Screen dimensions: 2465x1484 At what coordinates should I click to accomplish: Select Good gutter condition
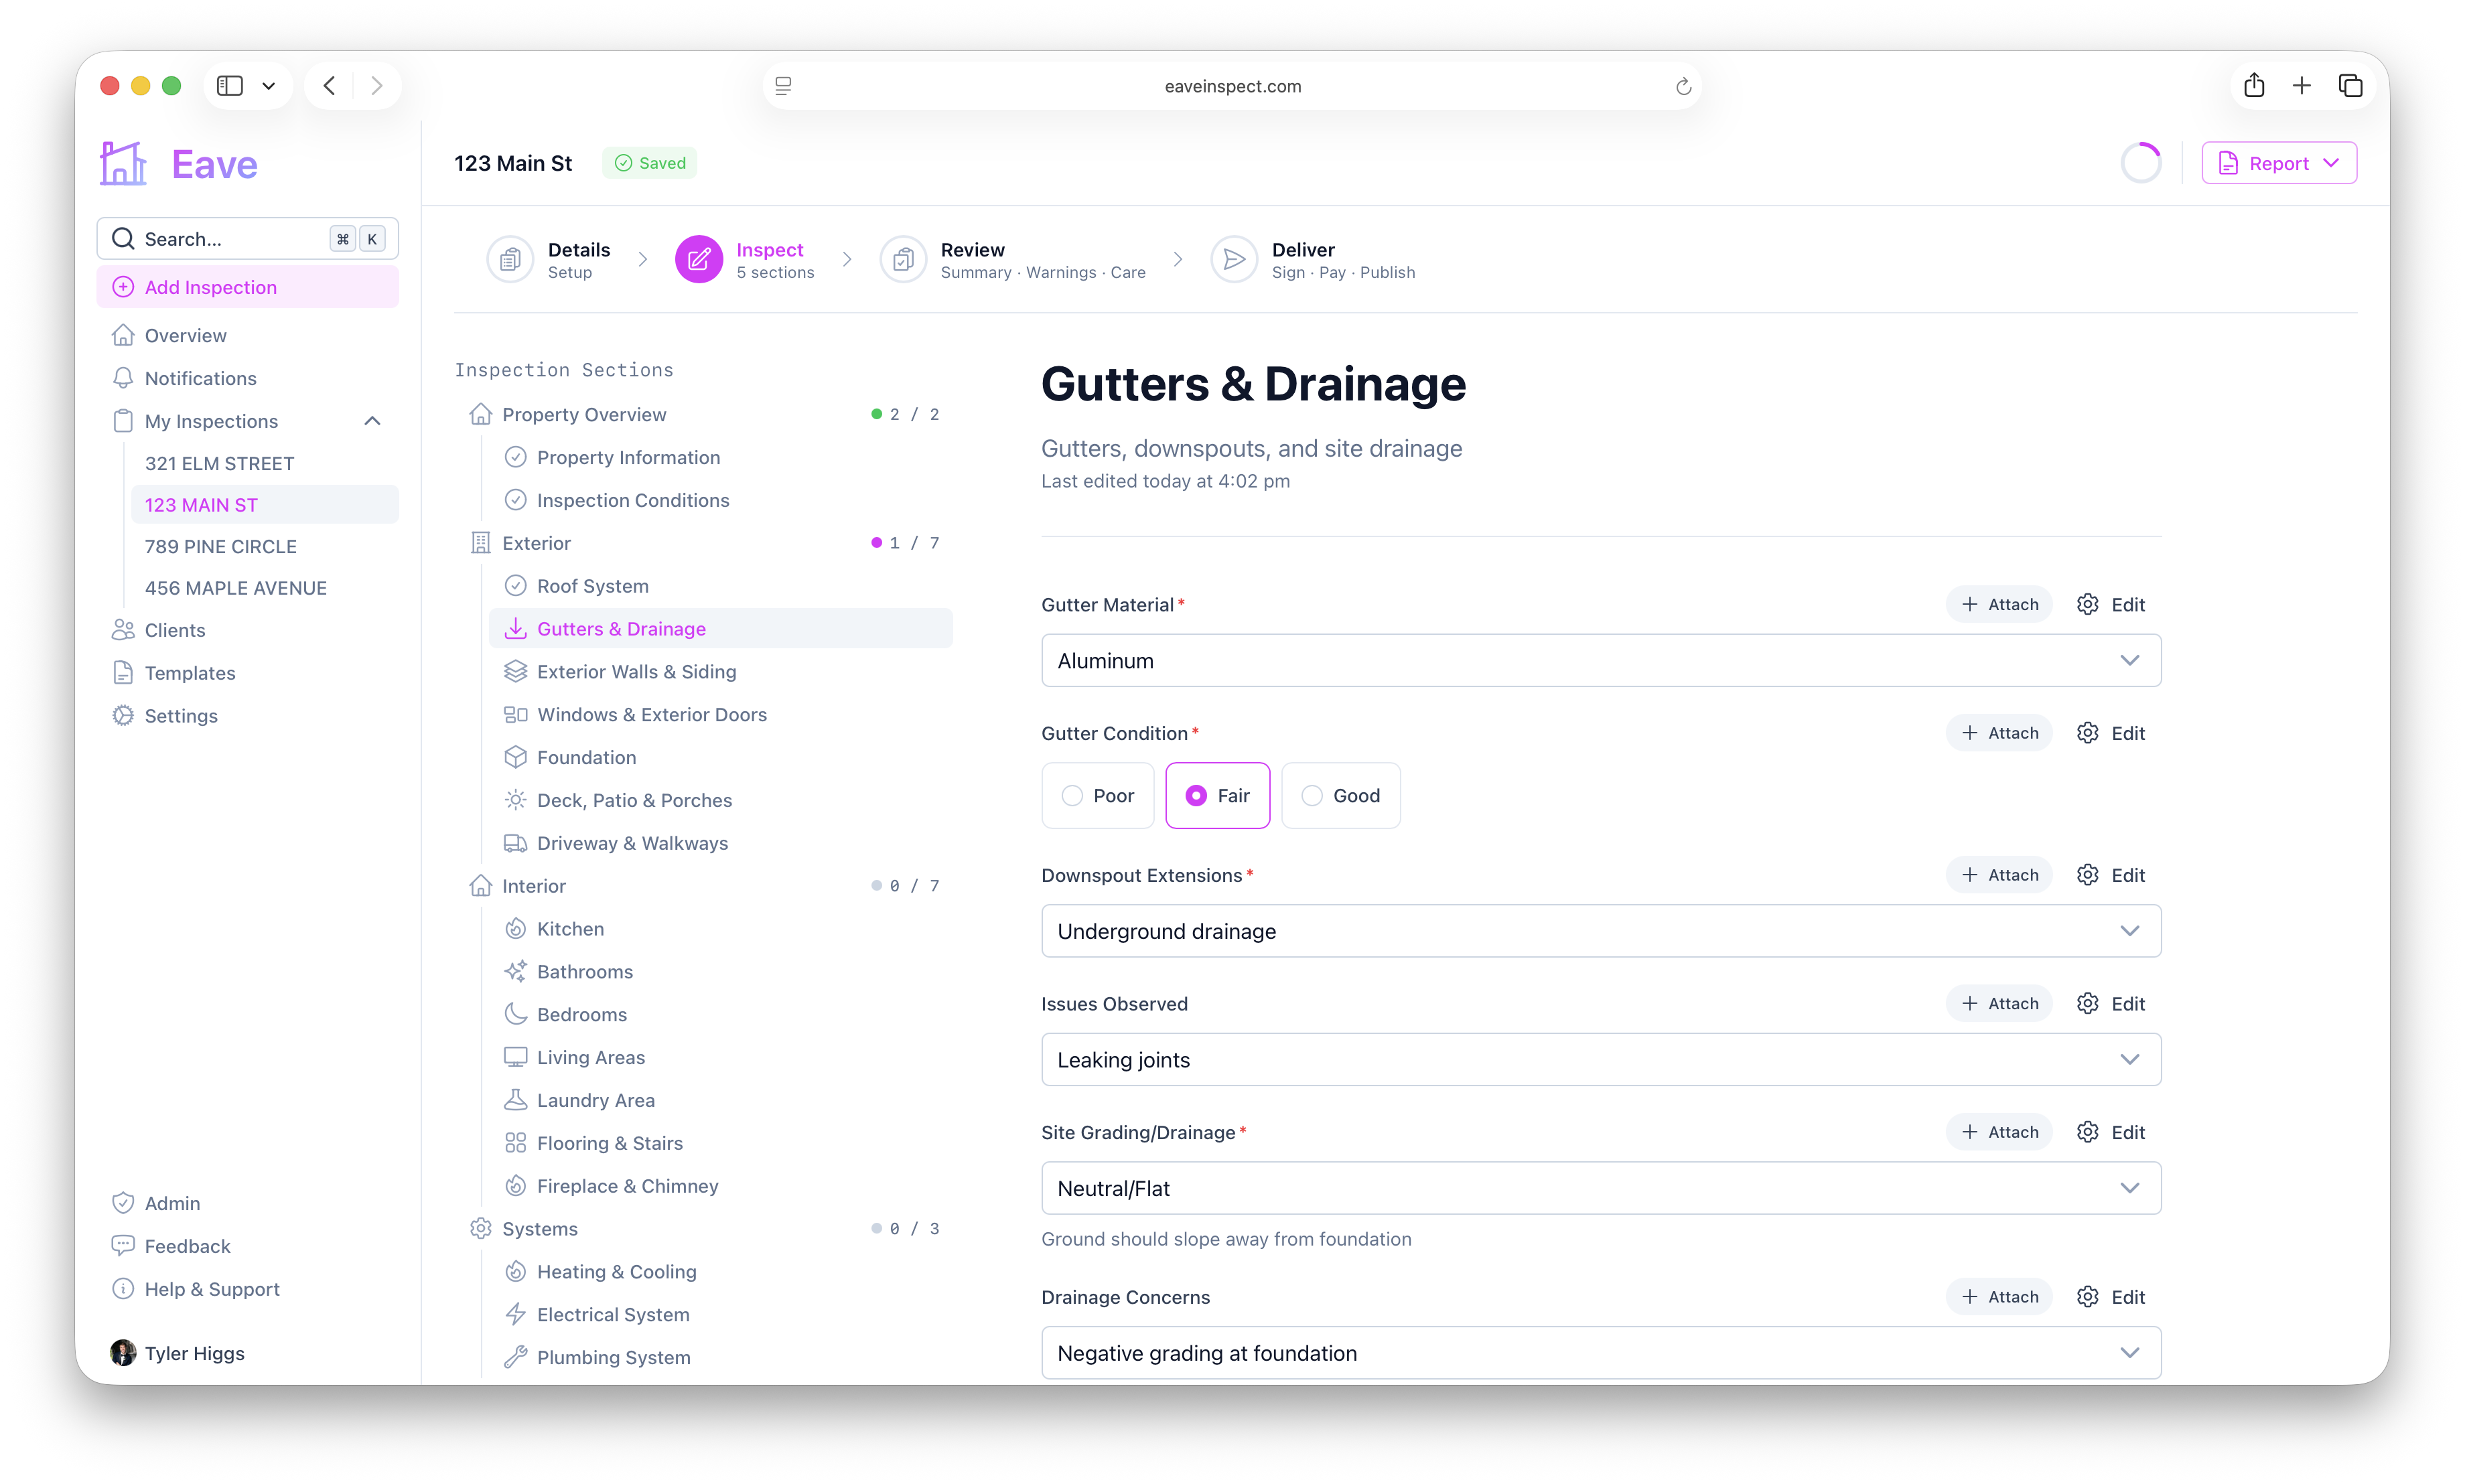coord(1340,795)
